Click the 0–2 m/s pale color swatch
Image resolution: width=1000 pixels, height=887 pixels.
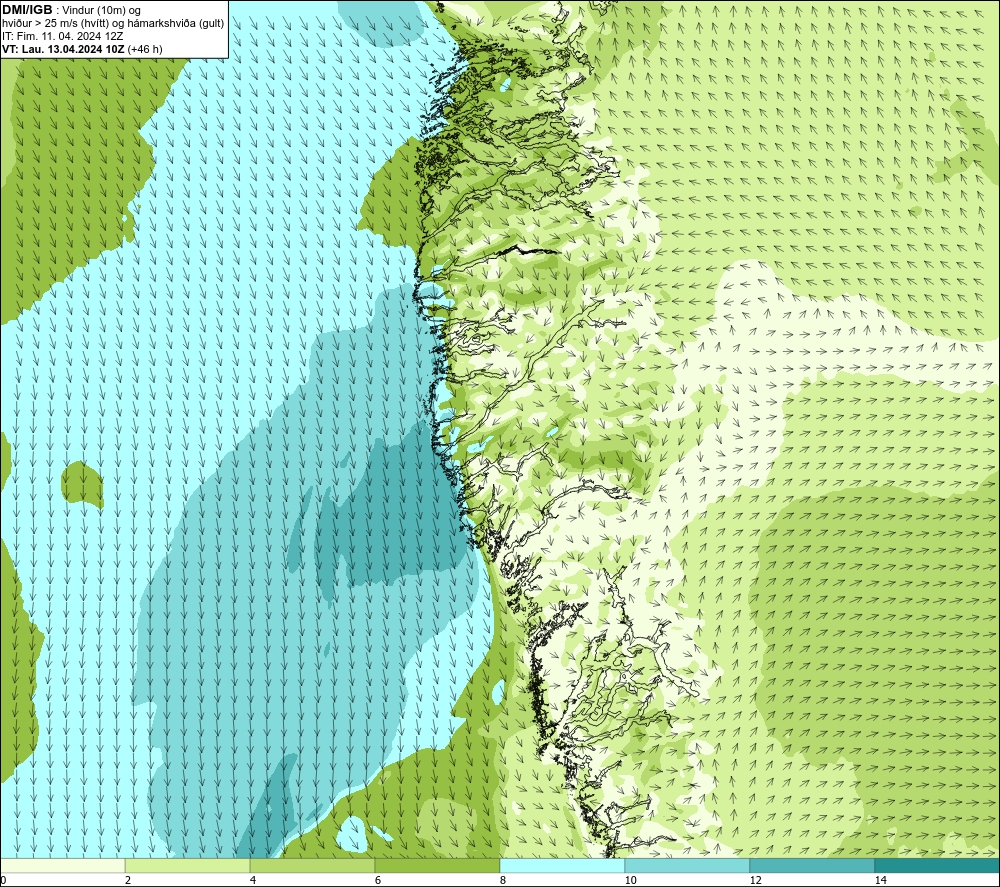(62, 865)
